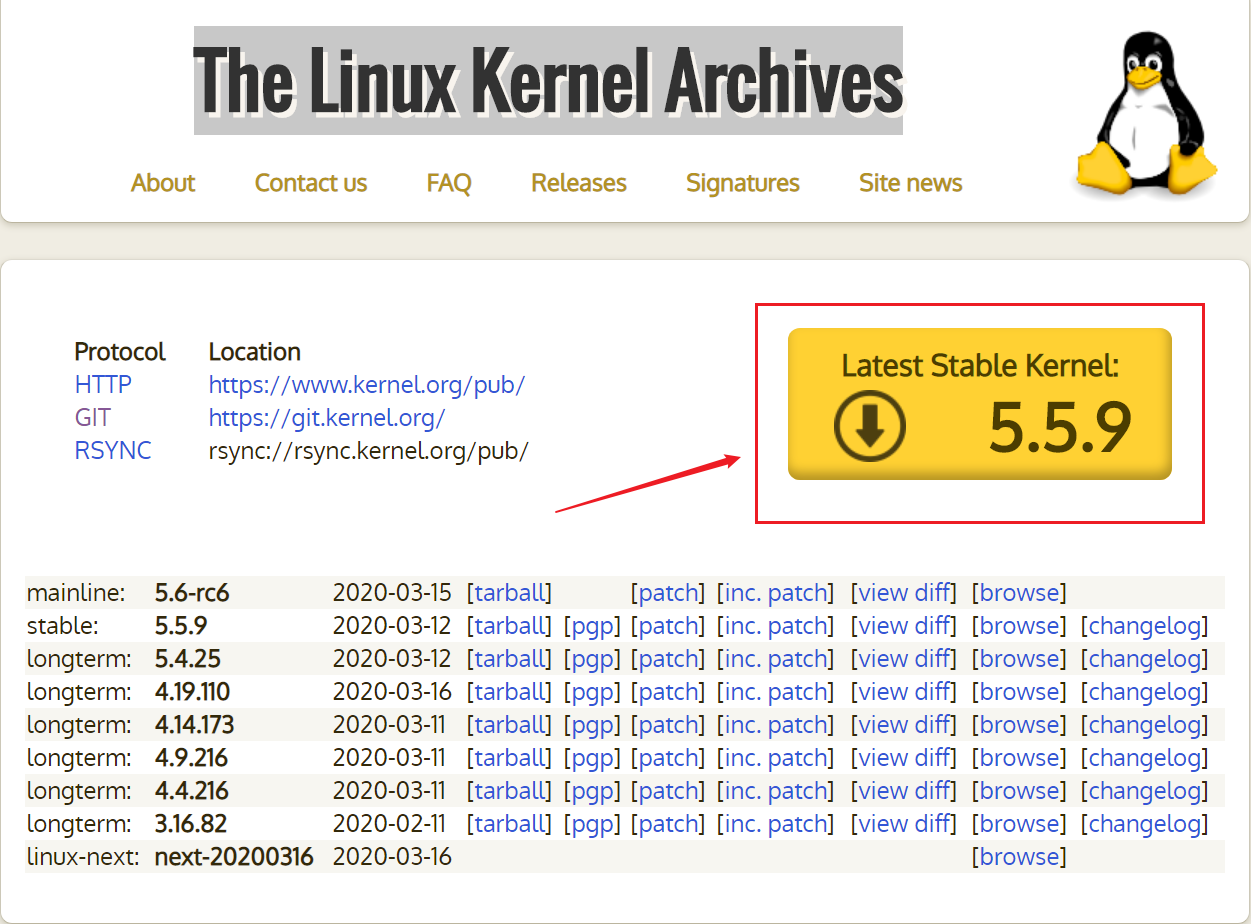Select the 5.6-rc6 version text

[192, 593]
